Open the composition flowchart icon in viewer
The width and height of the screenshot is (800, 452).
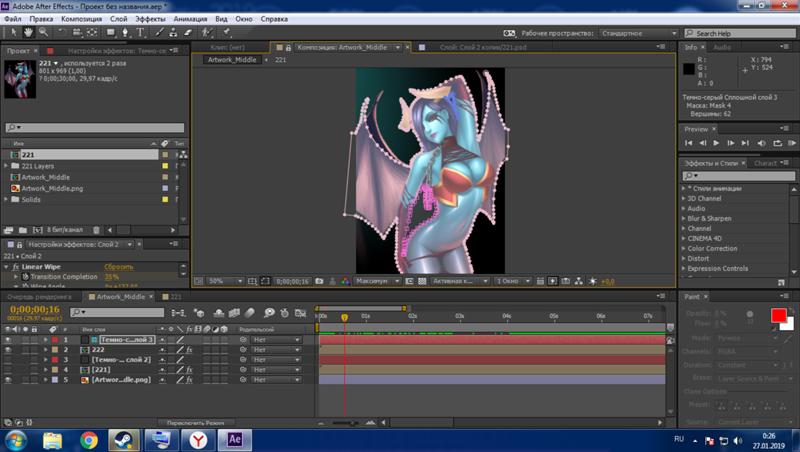pyautogui.click(x=579, y=281)
